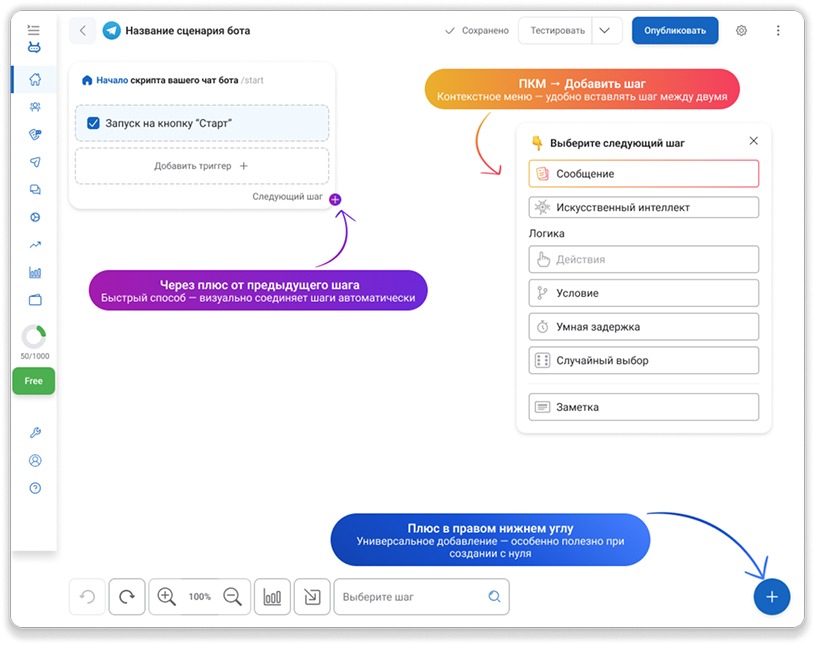Toggle the "Запуск на кнопку Старт" checkbox
The width and height of the screenshot is (815, 645).
click(x=93, y=123)
